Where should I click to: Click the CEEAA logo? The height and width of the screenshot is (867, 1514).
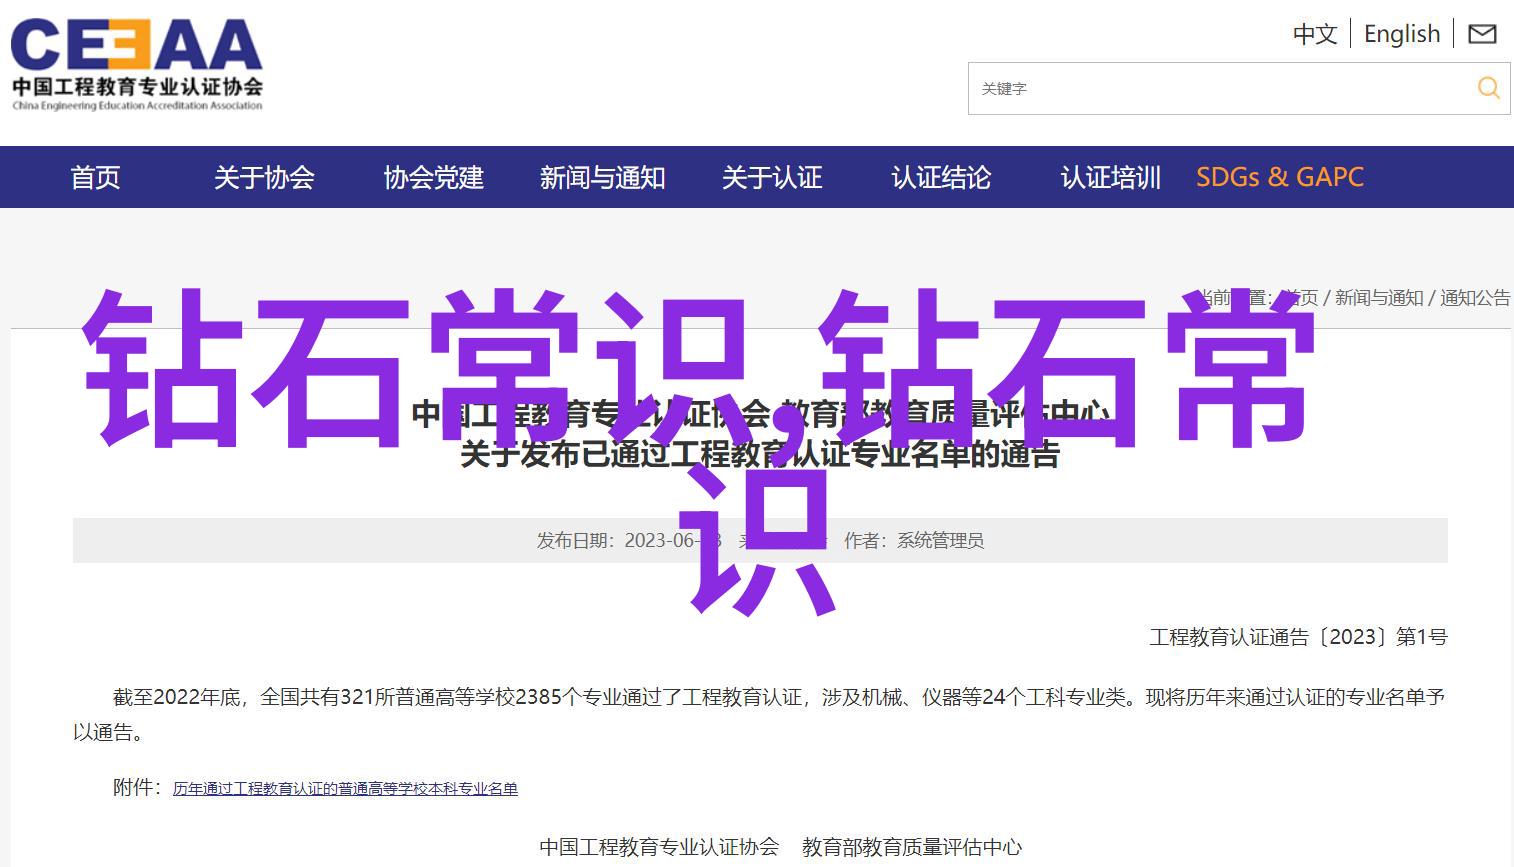[137, 66]
